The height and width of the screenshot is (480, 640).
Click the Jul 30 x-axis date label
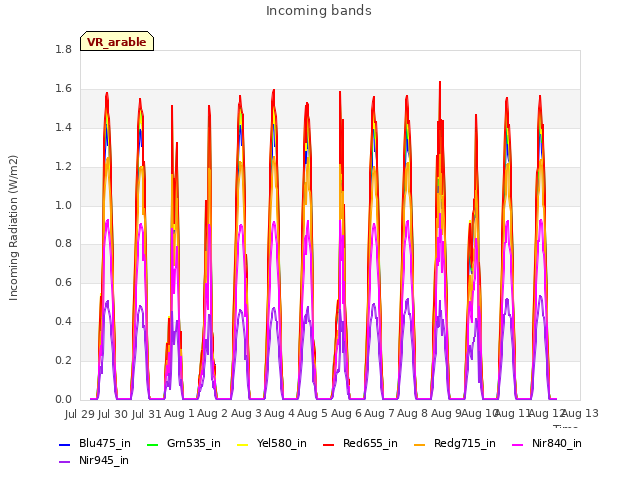coord(113,414)
